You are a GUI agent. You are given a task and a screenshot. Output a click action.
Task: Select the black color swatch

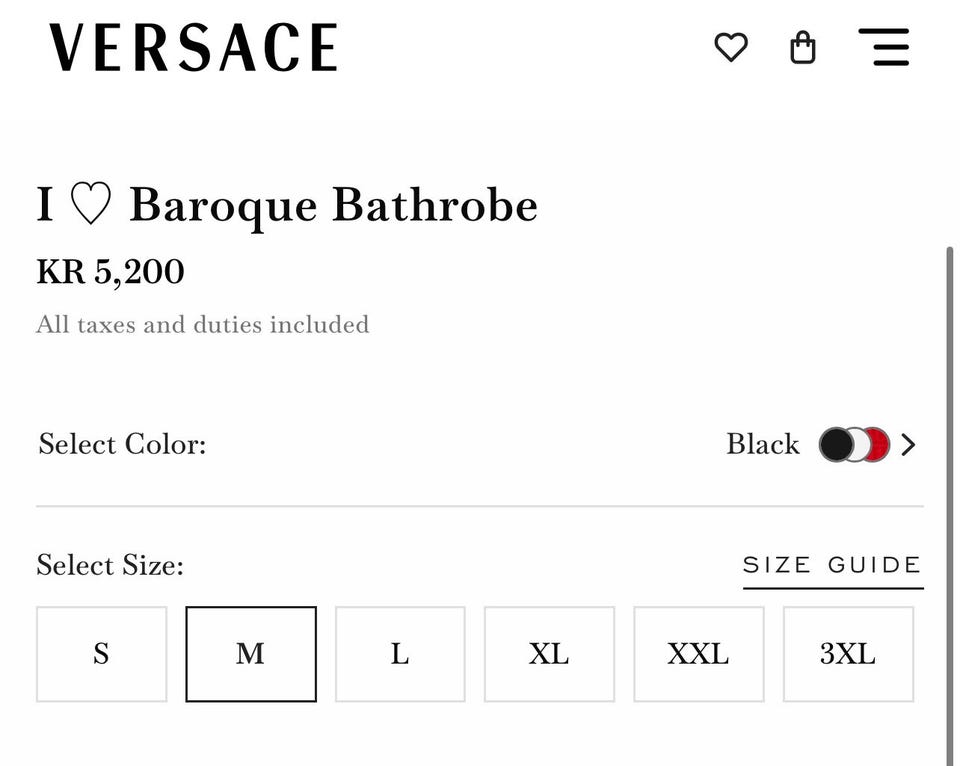tap(835, 445)
